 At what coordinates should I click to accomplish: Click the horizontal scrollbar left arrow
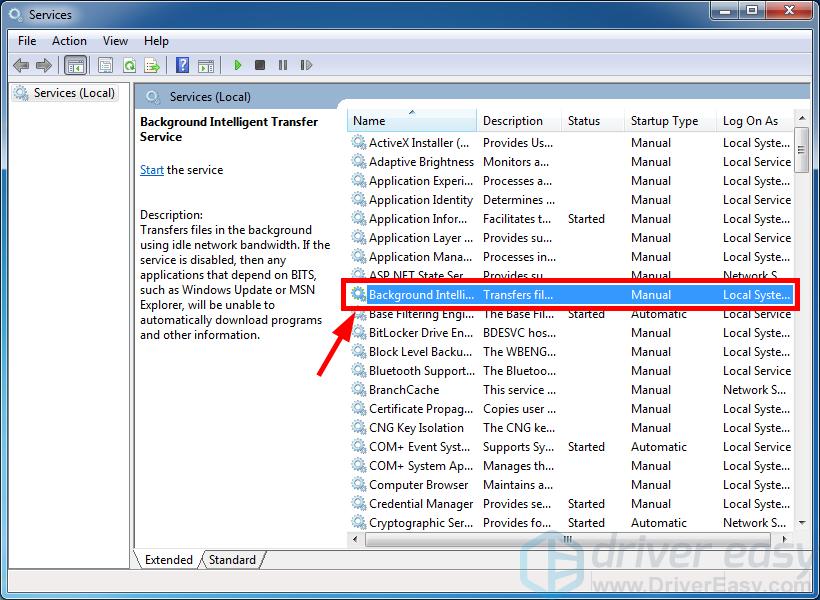tap(356, 539)
